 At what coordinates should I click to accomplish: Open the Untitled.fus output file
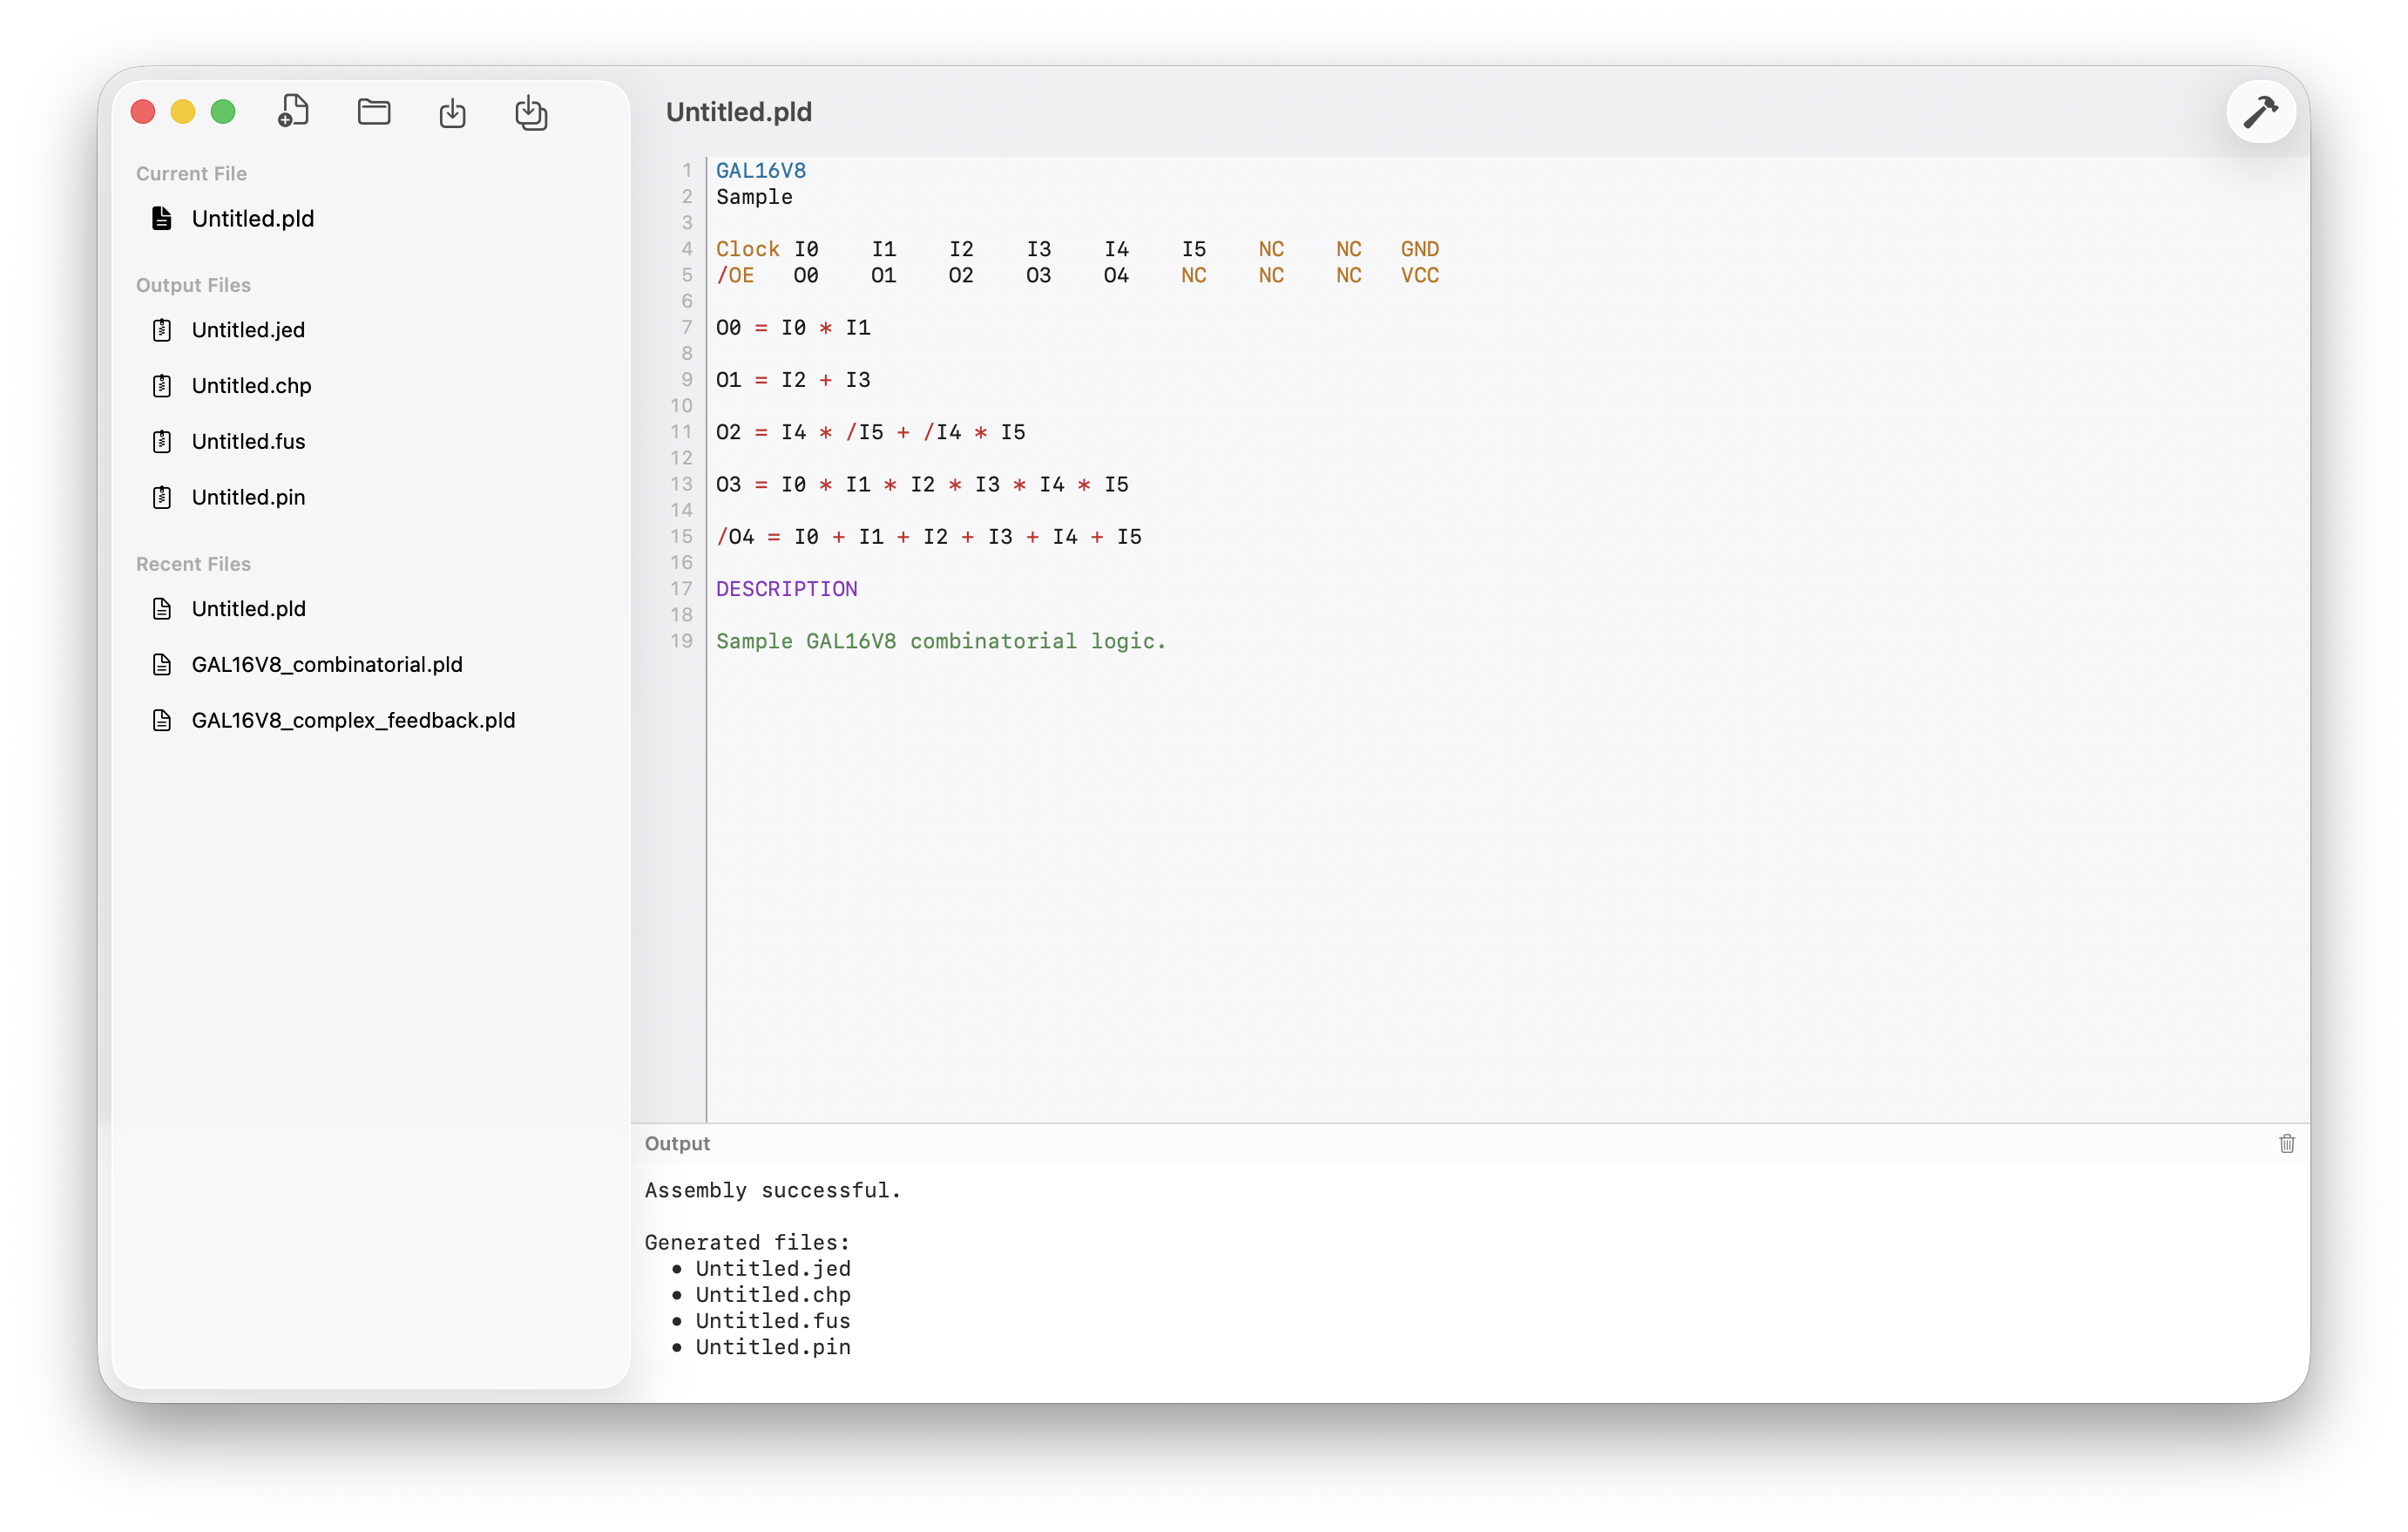click(248, 442)
